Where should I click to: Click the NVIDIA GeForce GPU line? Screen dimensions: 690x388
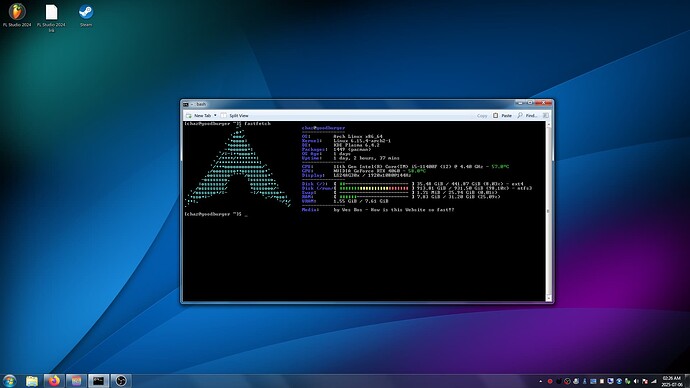(363, 171)
